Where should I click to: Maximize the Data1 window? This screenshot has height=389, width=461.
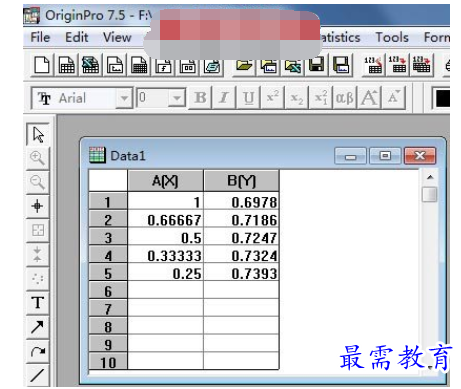click(385, 156)
